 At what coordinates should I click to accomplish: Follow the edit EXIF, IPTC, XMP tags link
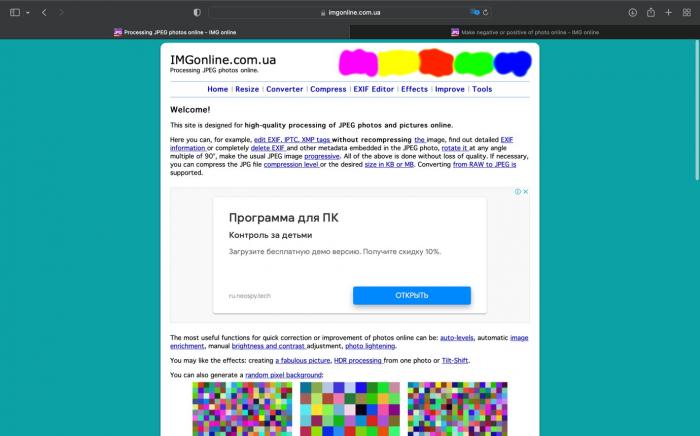[x=292, y=140]
